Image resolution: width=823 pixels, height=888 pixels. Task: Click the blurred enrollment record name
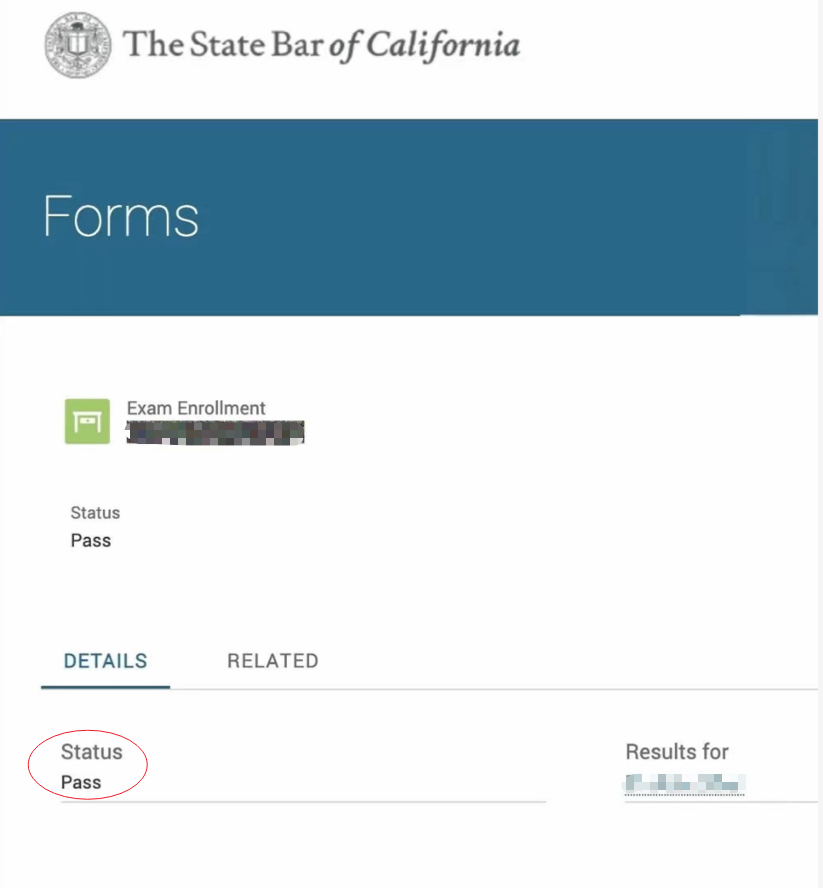click(215, 431)
